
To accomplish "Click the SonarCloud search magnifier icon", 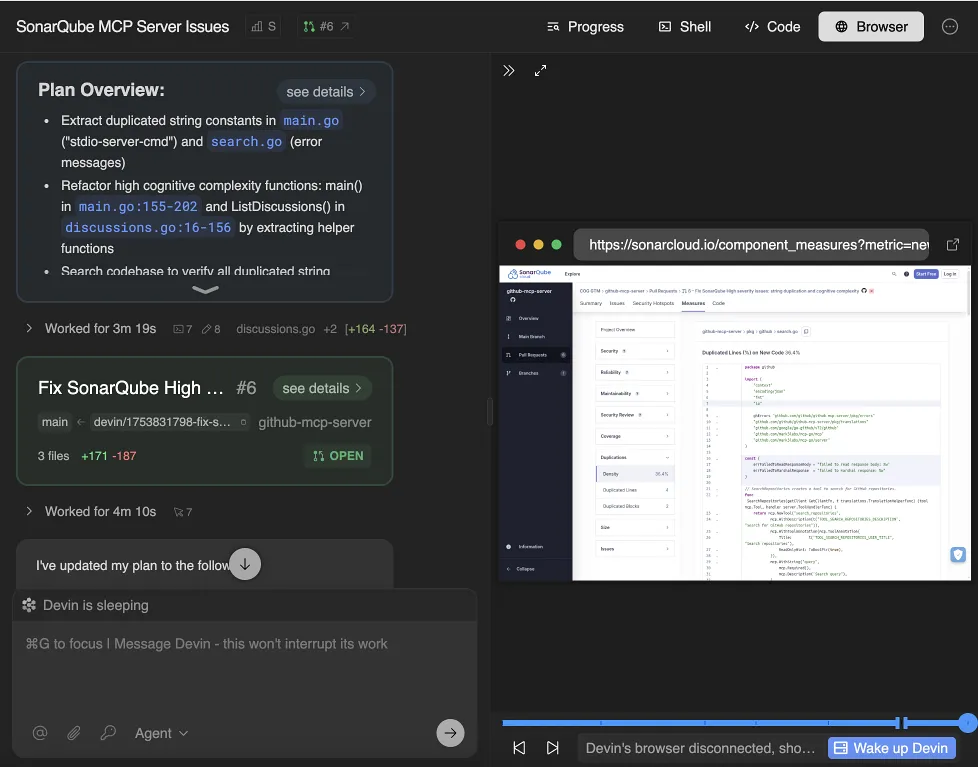I will click(x=894, y=274).
